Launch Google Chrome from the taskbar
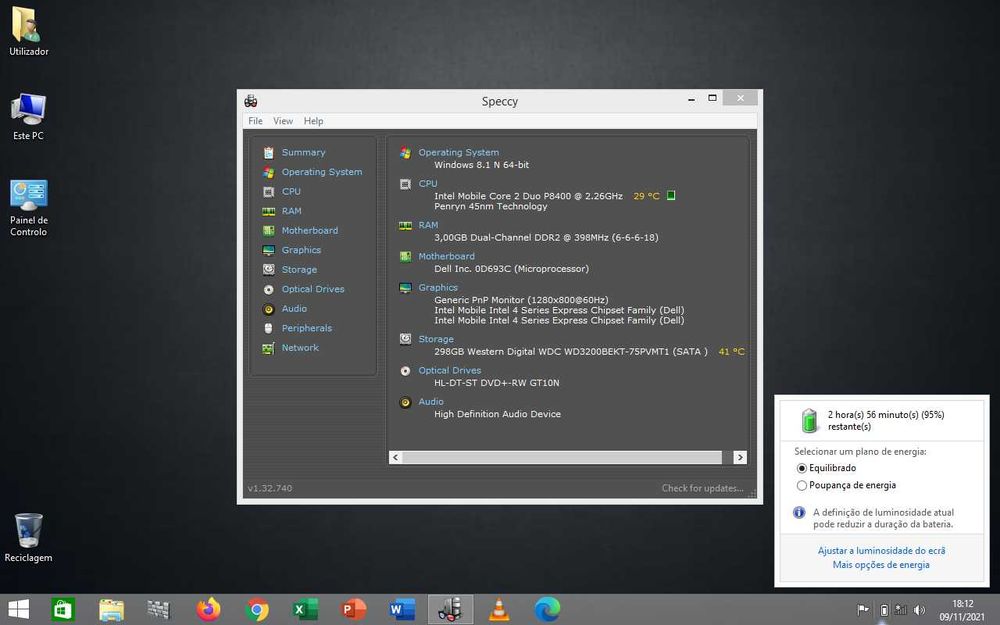The width and height of the screenshot is (1000, 625). coord(257,610)
